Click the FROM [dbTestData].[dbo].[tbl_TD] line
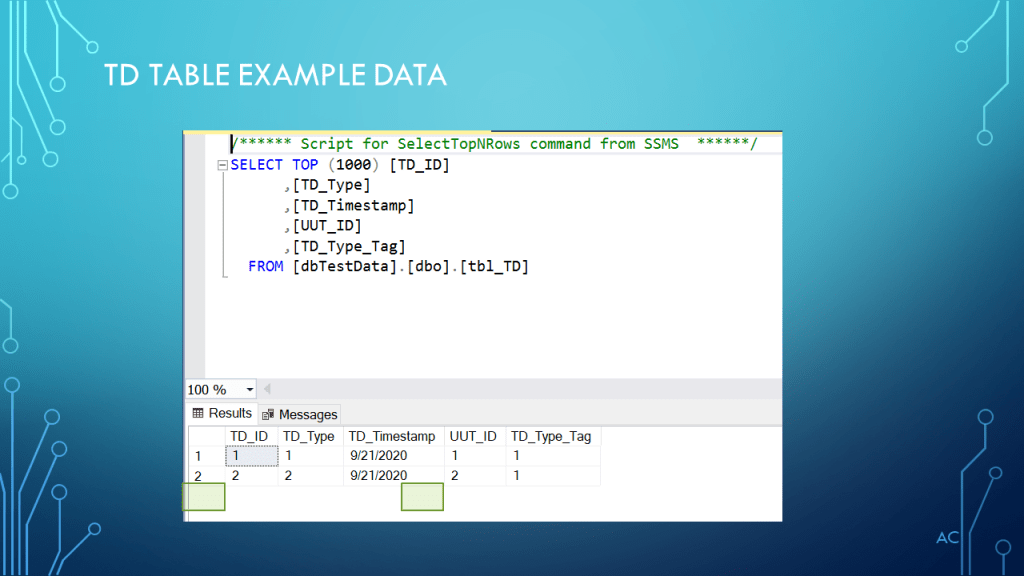This screenshot has width=1024, height=576. 388,266
